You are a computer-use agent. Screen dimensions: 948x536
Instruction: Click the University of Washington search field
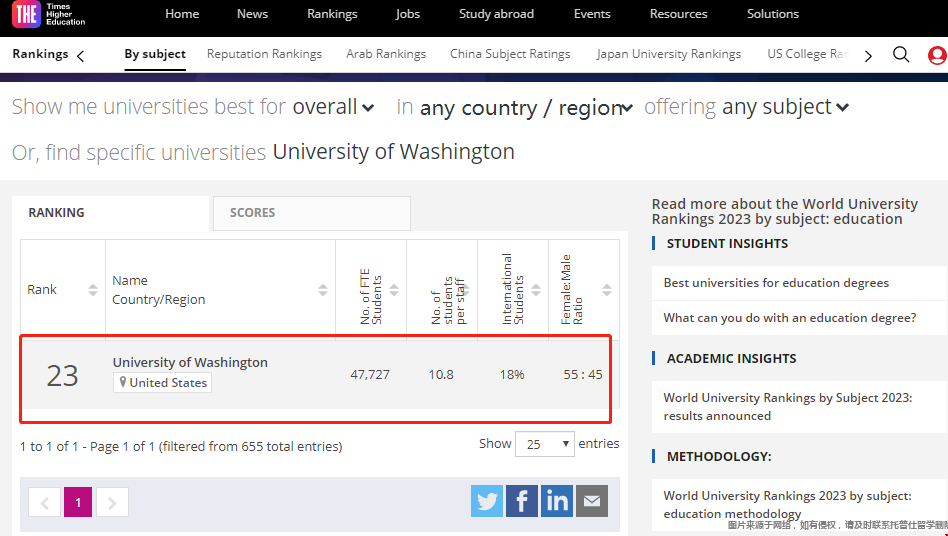pos(394,152)
